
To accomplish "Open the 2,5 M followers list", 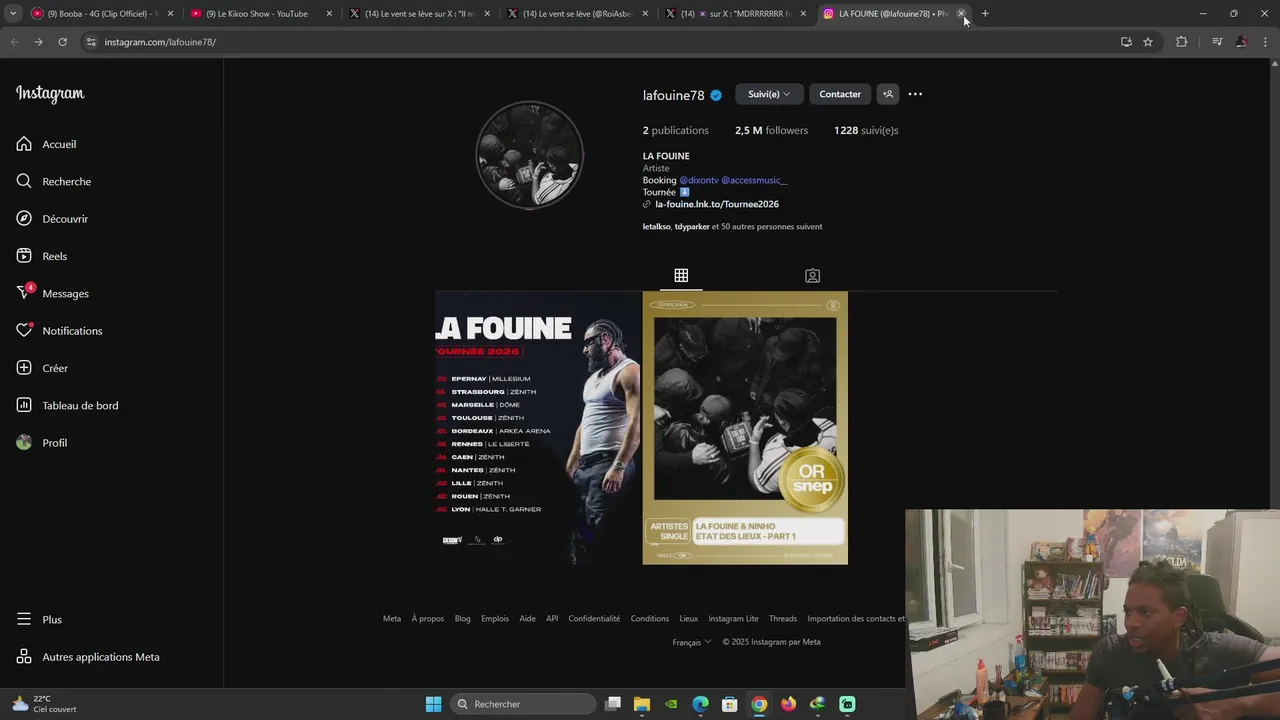I will pyautogui.click(x=771, y=130).
